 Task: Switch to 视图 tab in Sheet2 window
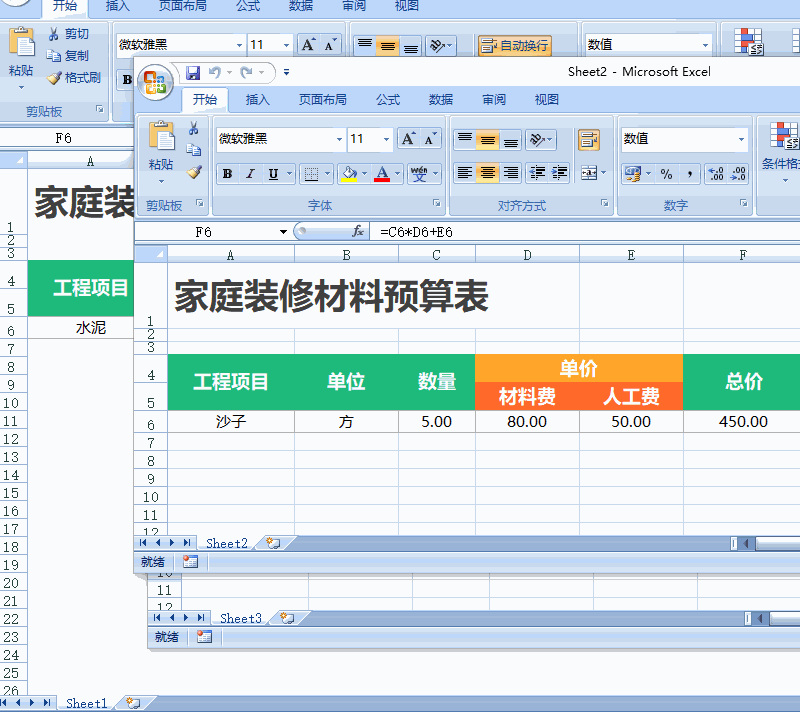coord(546,99)
